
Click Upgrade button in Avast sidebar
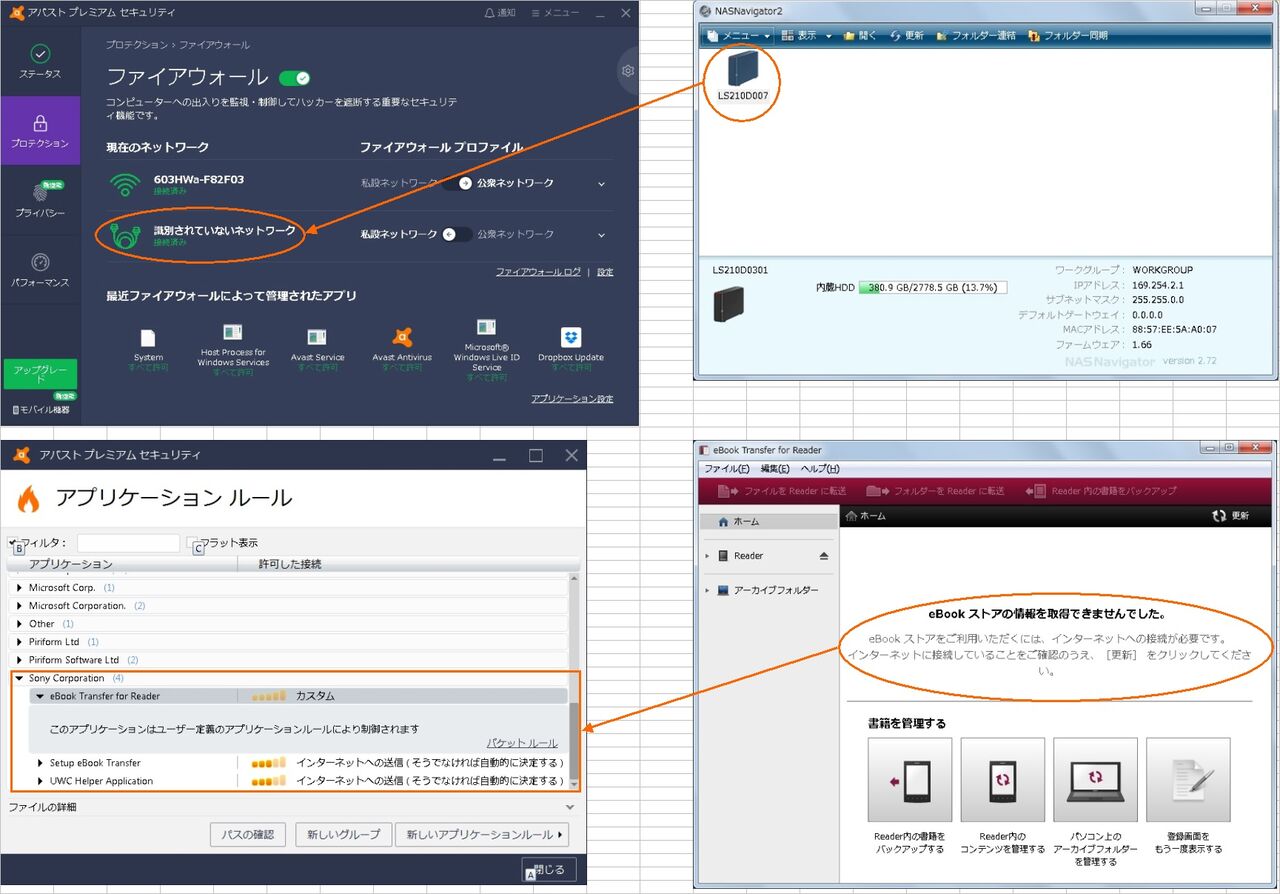(x=40, y=374)
